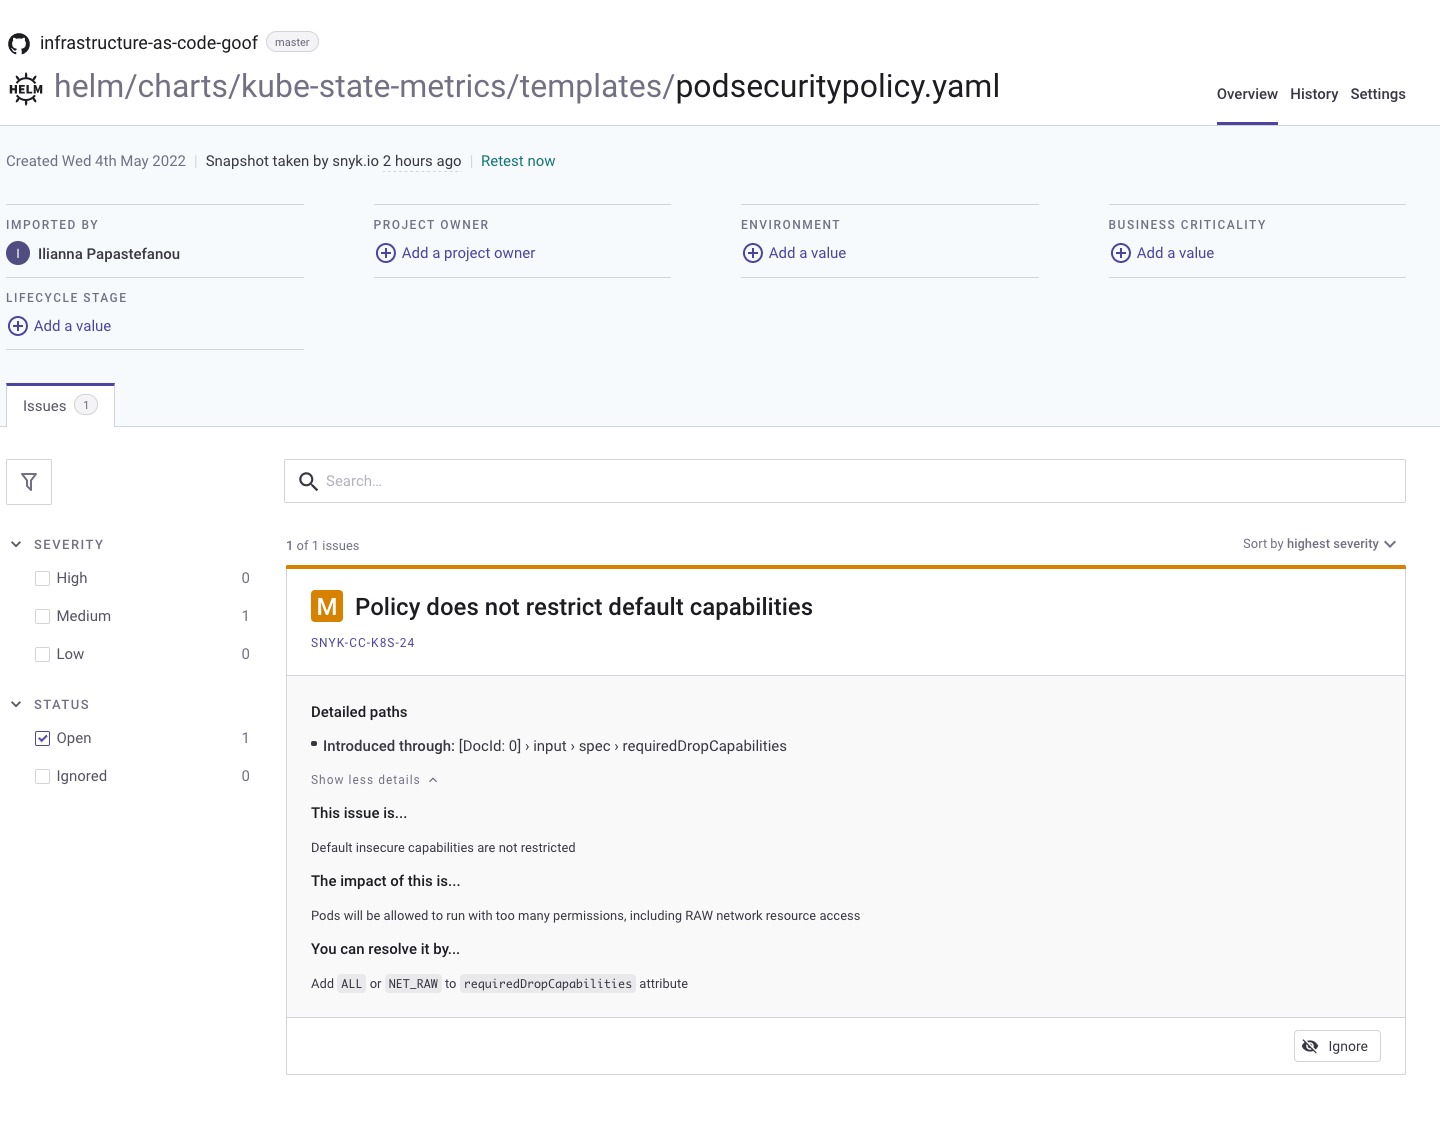Add a value for Business Criticality
Screen dimensions: 1440x1121
point(1175,253)
